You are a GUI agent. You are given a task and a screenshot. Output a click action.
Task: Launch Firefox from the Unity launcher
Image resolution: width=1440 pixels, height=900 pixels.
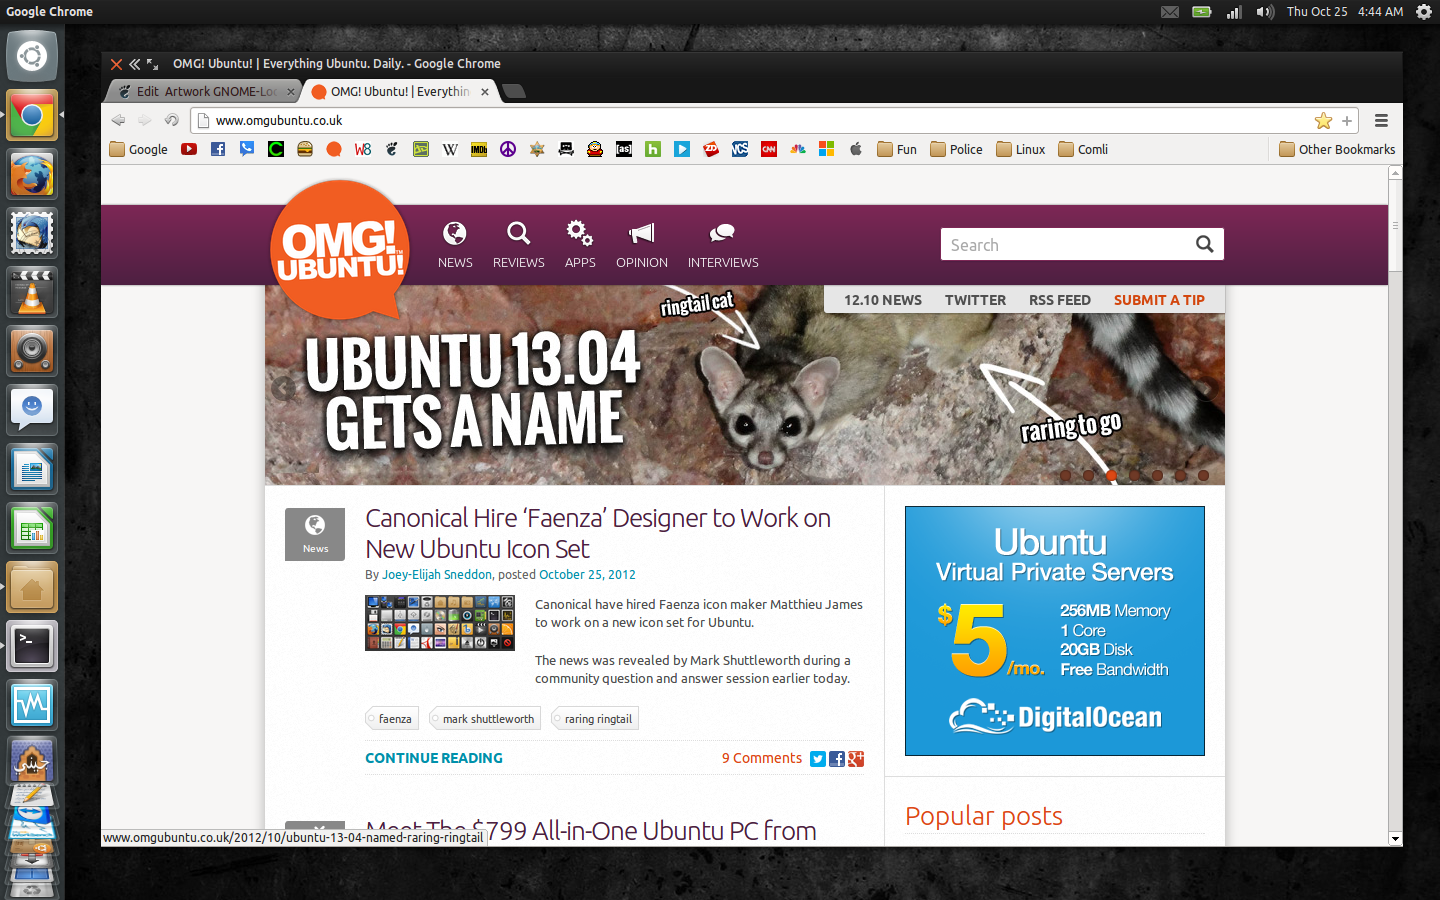click(32, 175)
